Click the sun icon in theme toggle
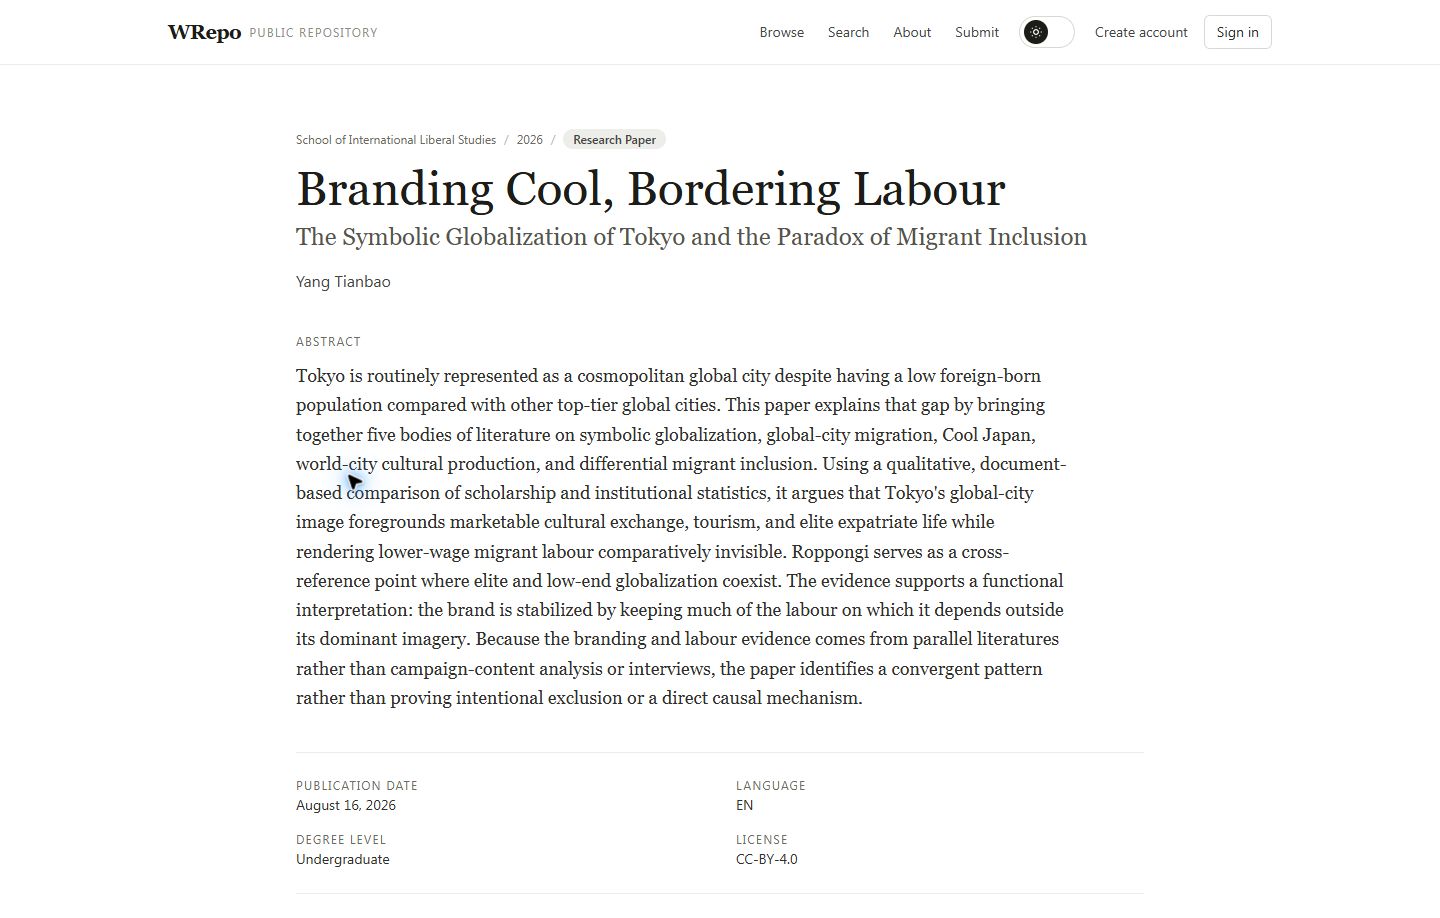This screenshot has height=918, width=1440. [1036, 32]
